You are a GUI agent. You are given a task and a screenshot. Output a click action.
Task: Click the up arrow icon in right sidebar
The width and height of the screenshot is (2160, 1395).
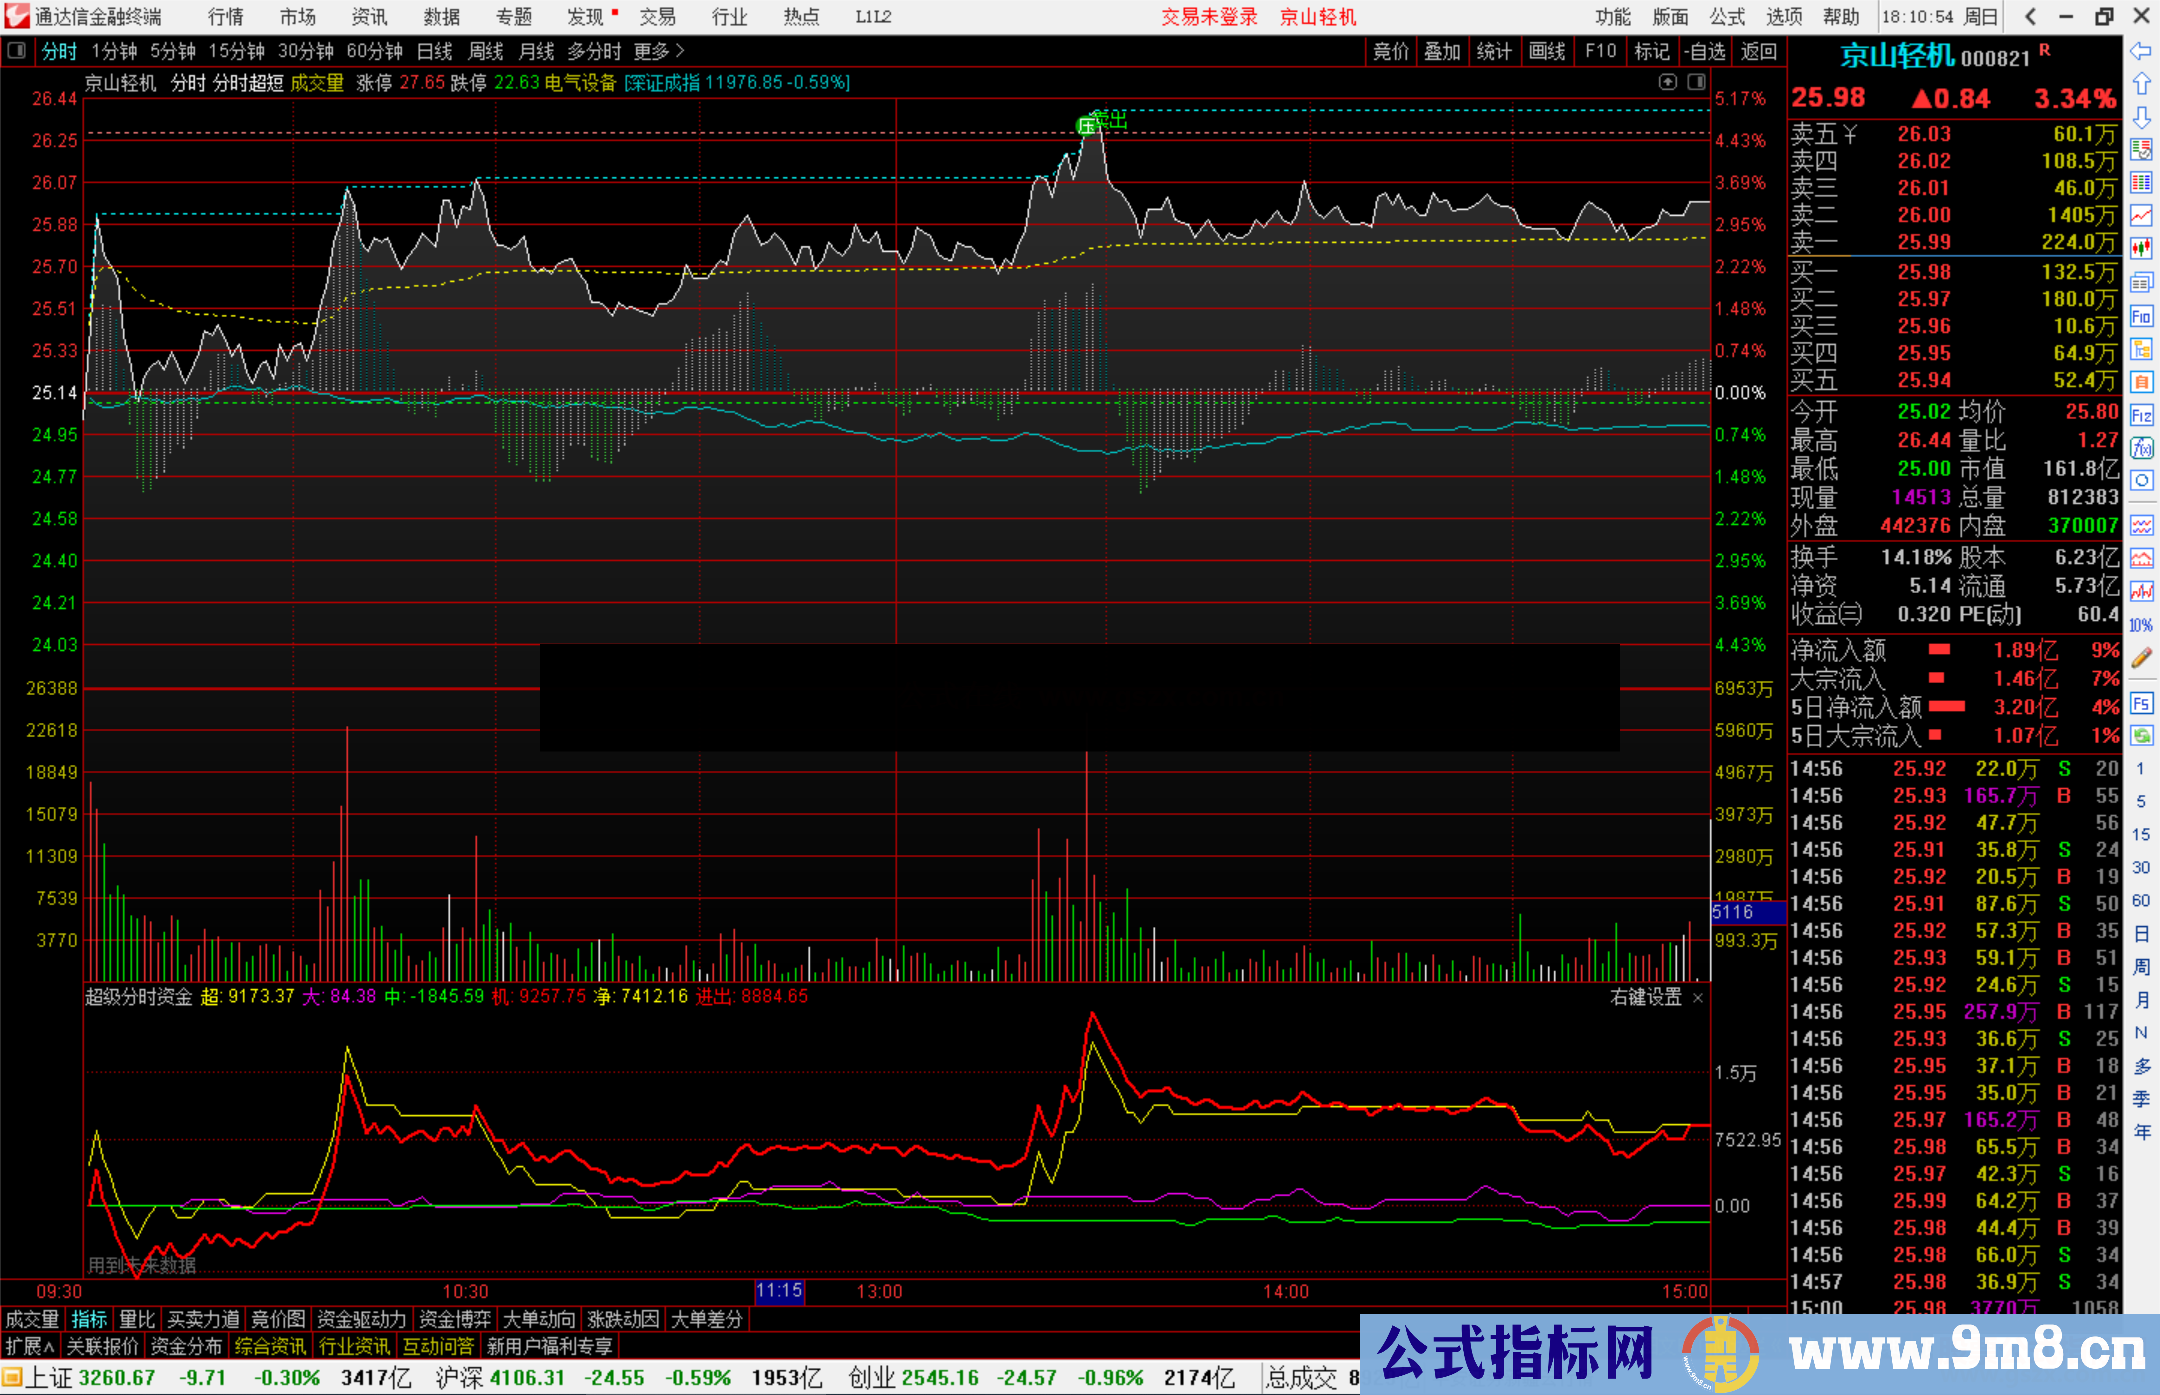pyautogui.click(x=2141, y=84)
